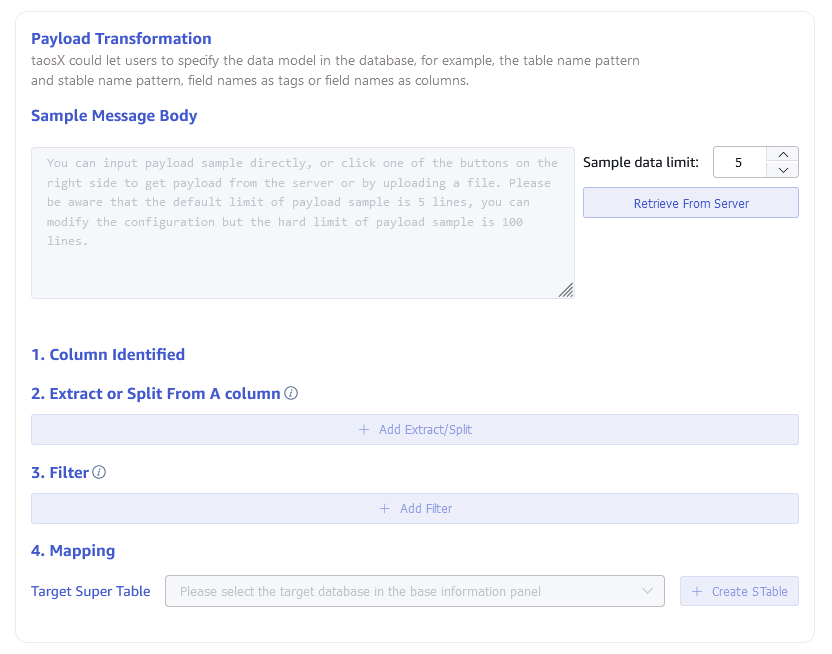Click the textarea resize handle corner
The height and width of the screenshot is (654, 832).
[566, 290]
